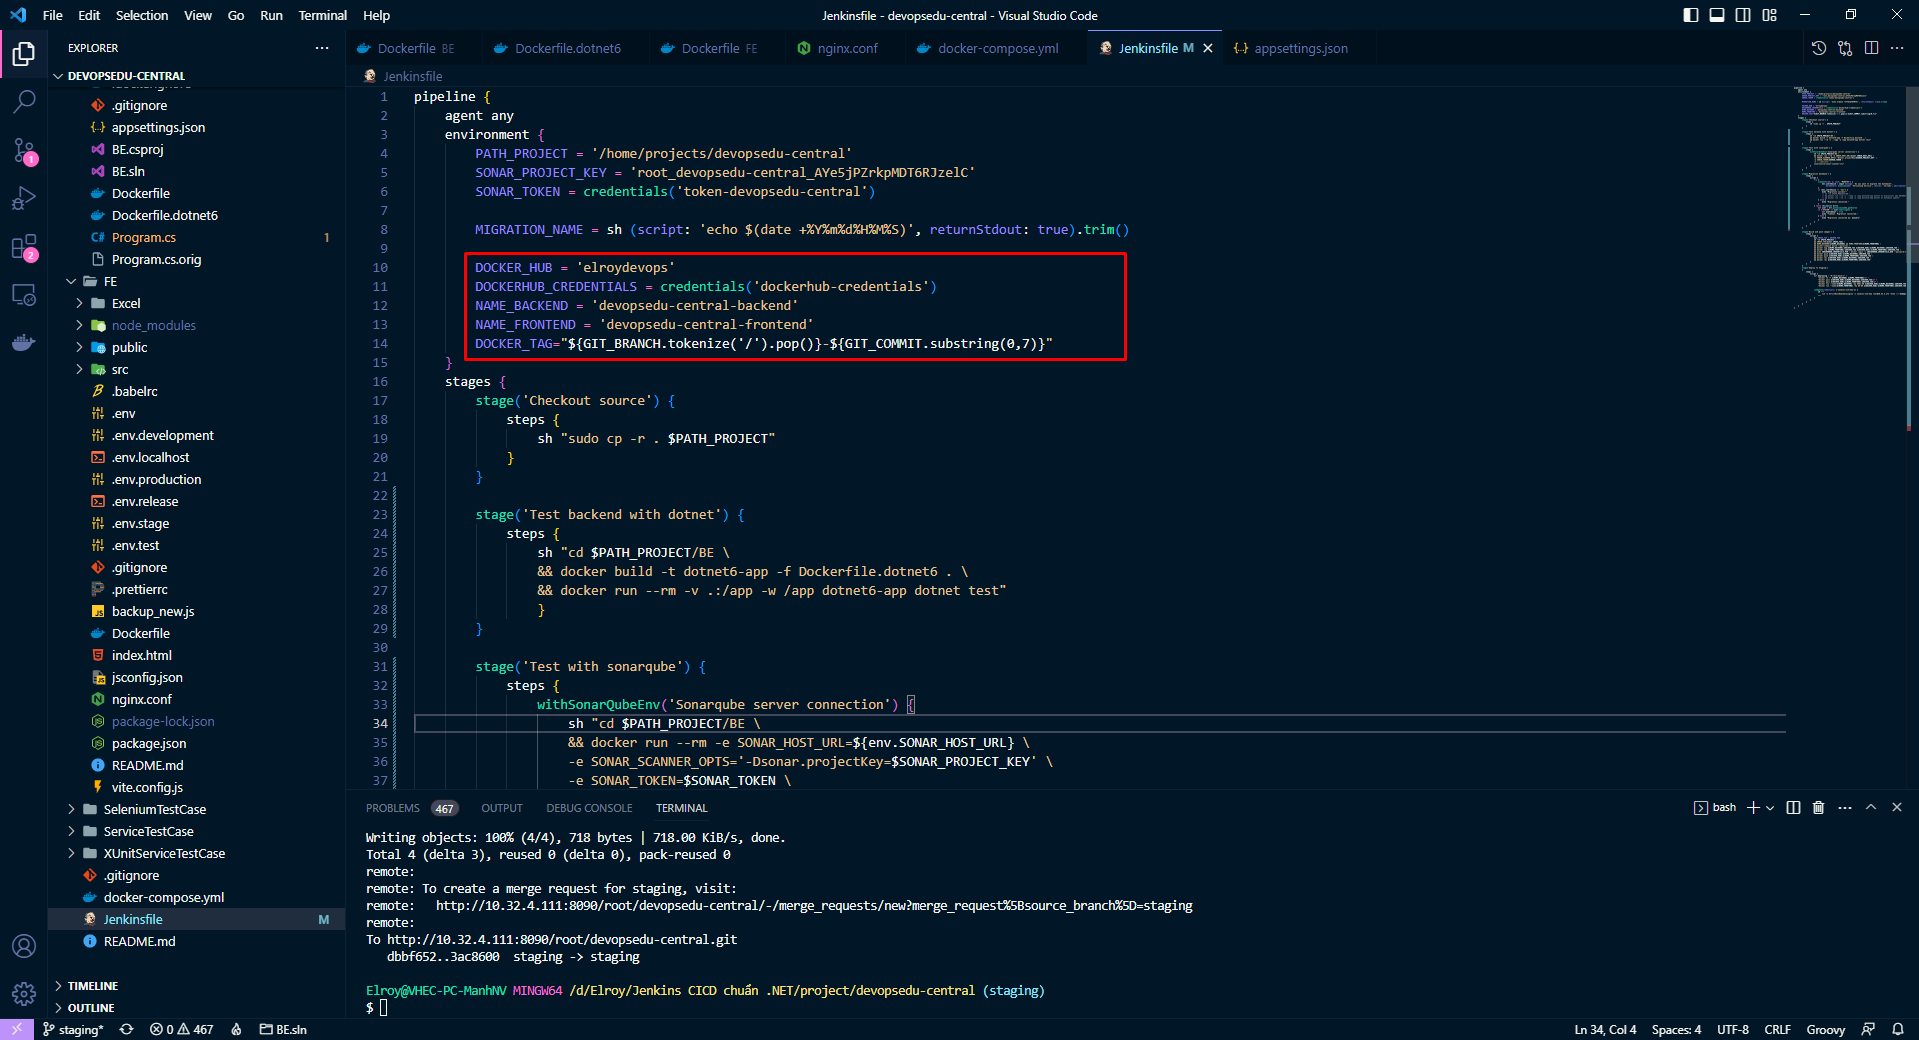The height and width of the screenshot is (1040, 1919).
Task: Show the PROBLEMS panel tab
Action: 411,808
